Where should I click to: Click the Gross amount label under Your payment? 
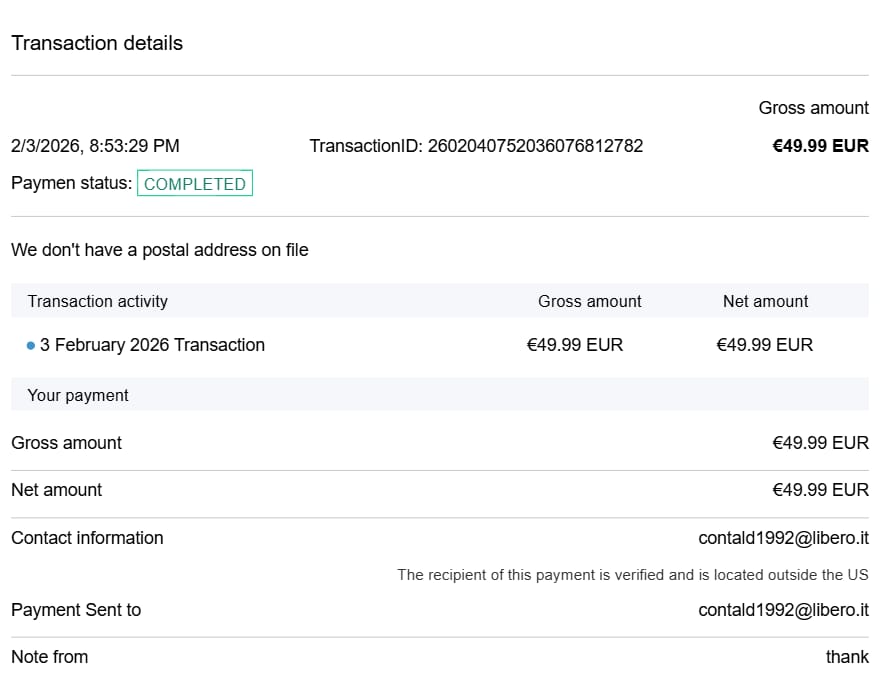[66, 443]
